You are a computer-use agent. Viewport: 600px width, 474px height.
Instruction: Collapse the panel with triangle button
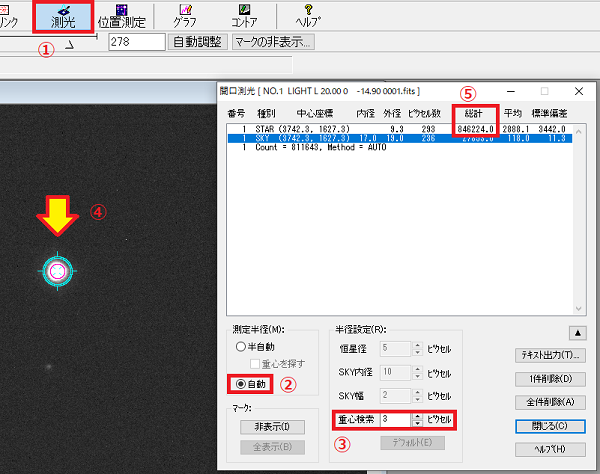578,333
